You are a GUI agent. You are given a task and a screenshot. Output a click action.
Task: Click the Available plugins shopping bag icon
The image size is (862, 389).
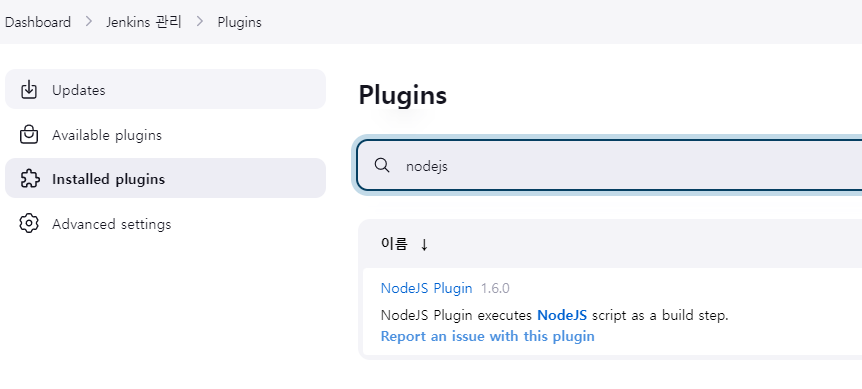[x=29, y=135]
